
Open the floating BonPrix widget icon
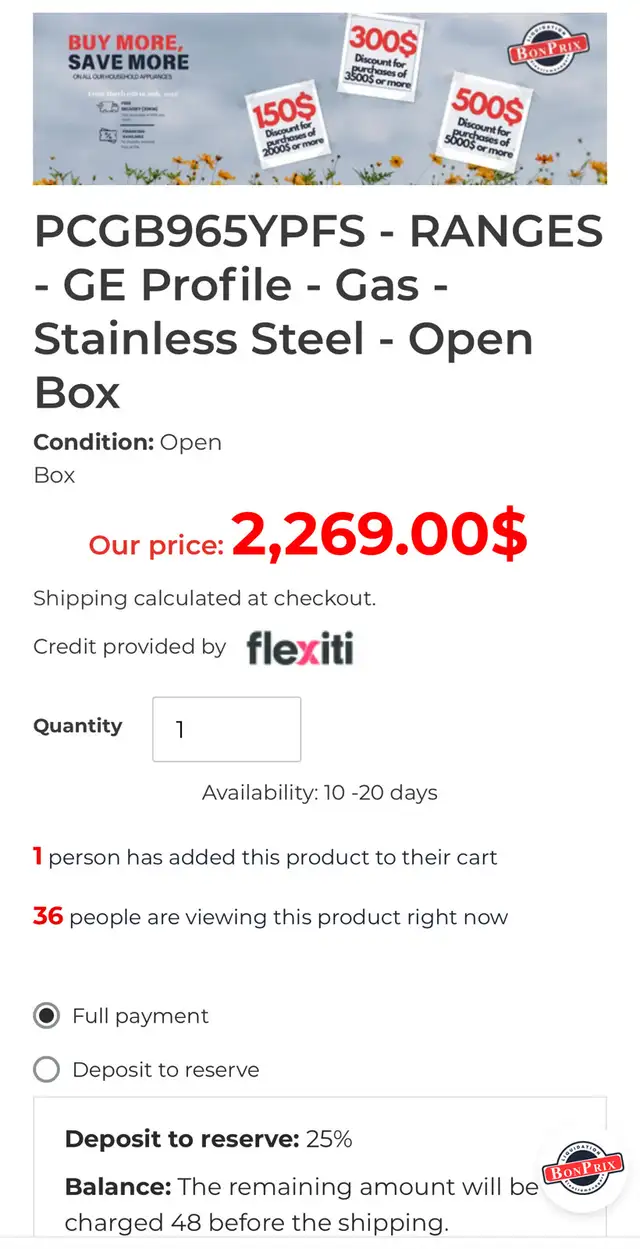click(583, 1169)
